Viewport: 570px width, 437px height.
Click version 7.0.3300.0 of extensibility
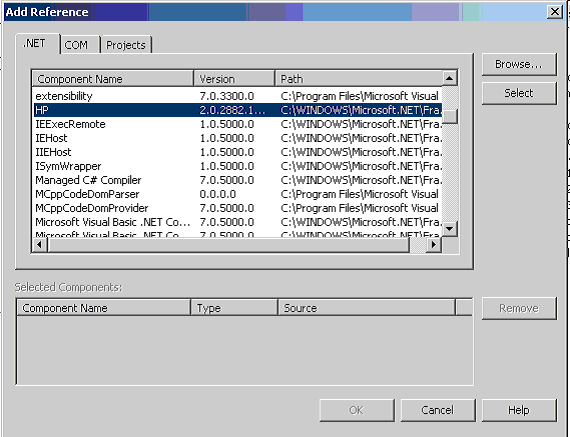click(x=227, y=96)
